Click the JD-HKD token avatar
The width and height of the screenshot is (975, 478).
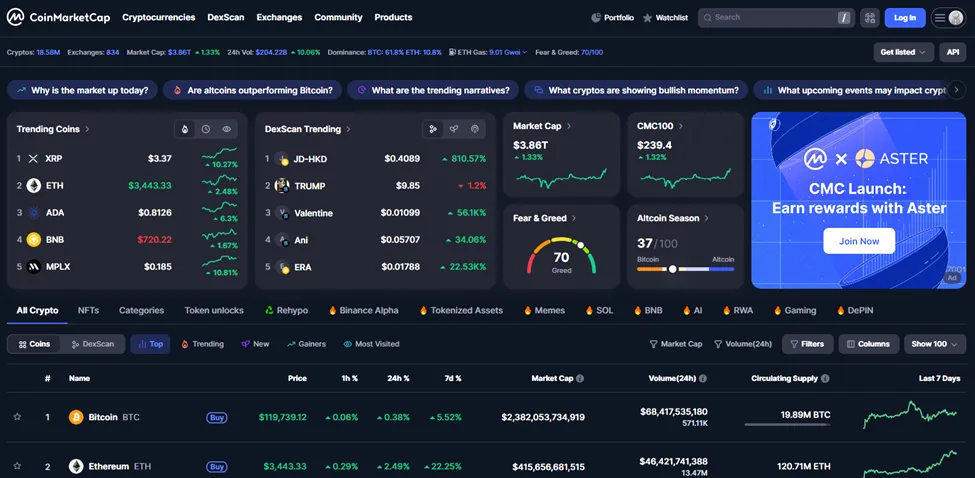282,159
